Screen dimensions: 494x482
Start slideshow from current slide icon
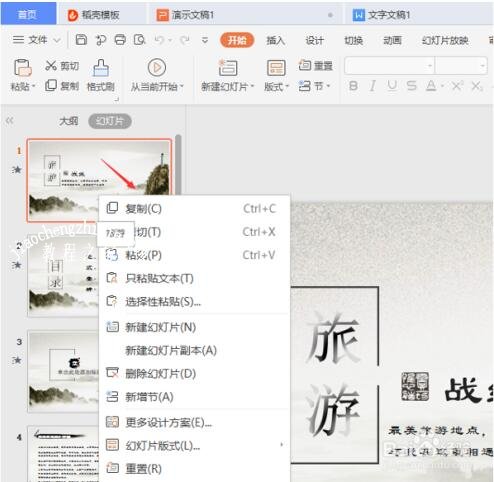coord(157,67)
